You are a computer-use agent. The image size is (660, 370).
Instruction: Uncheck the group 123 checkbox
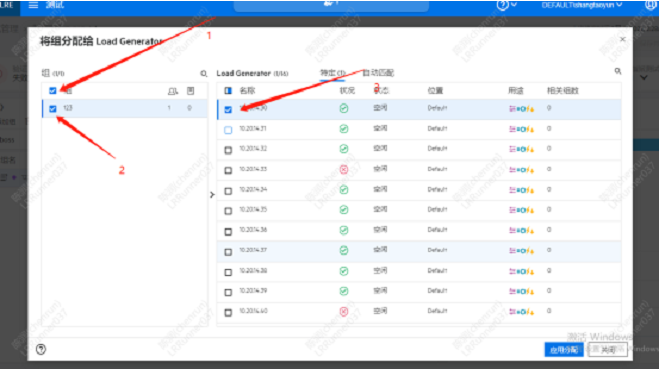point(53,109)
